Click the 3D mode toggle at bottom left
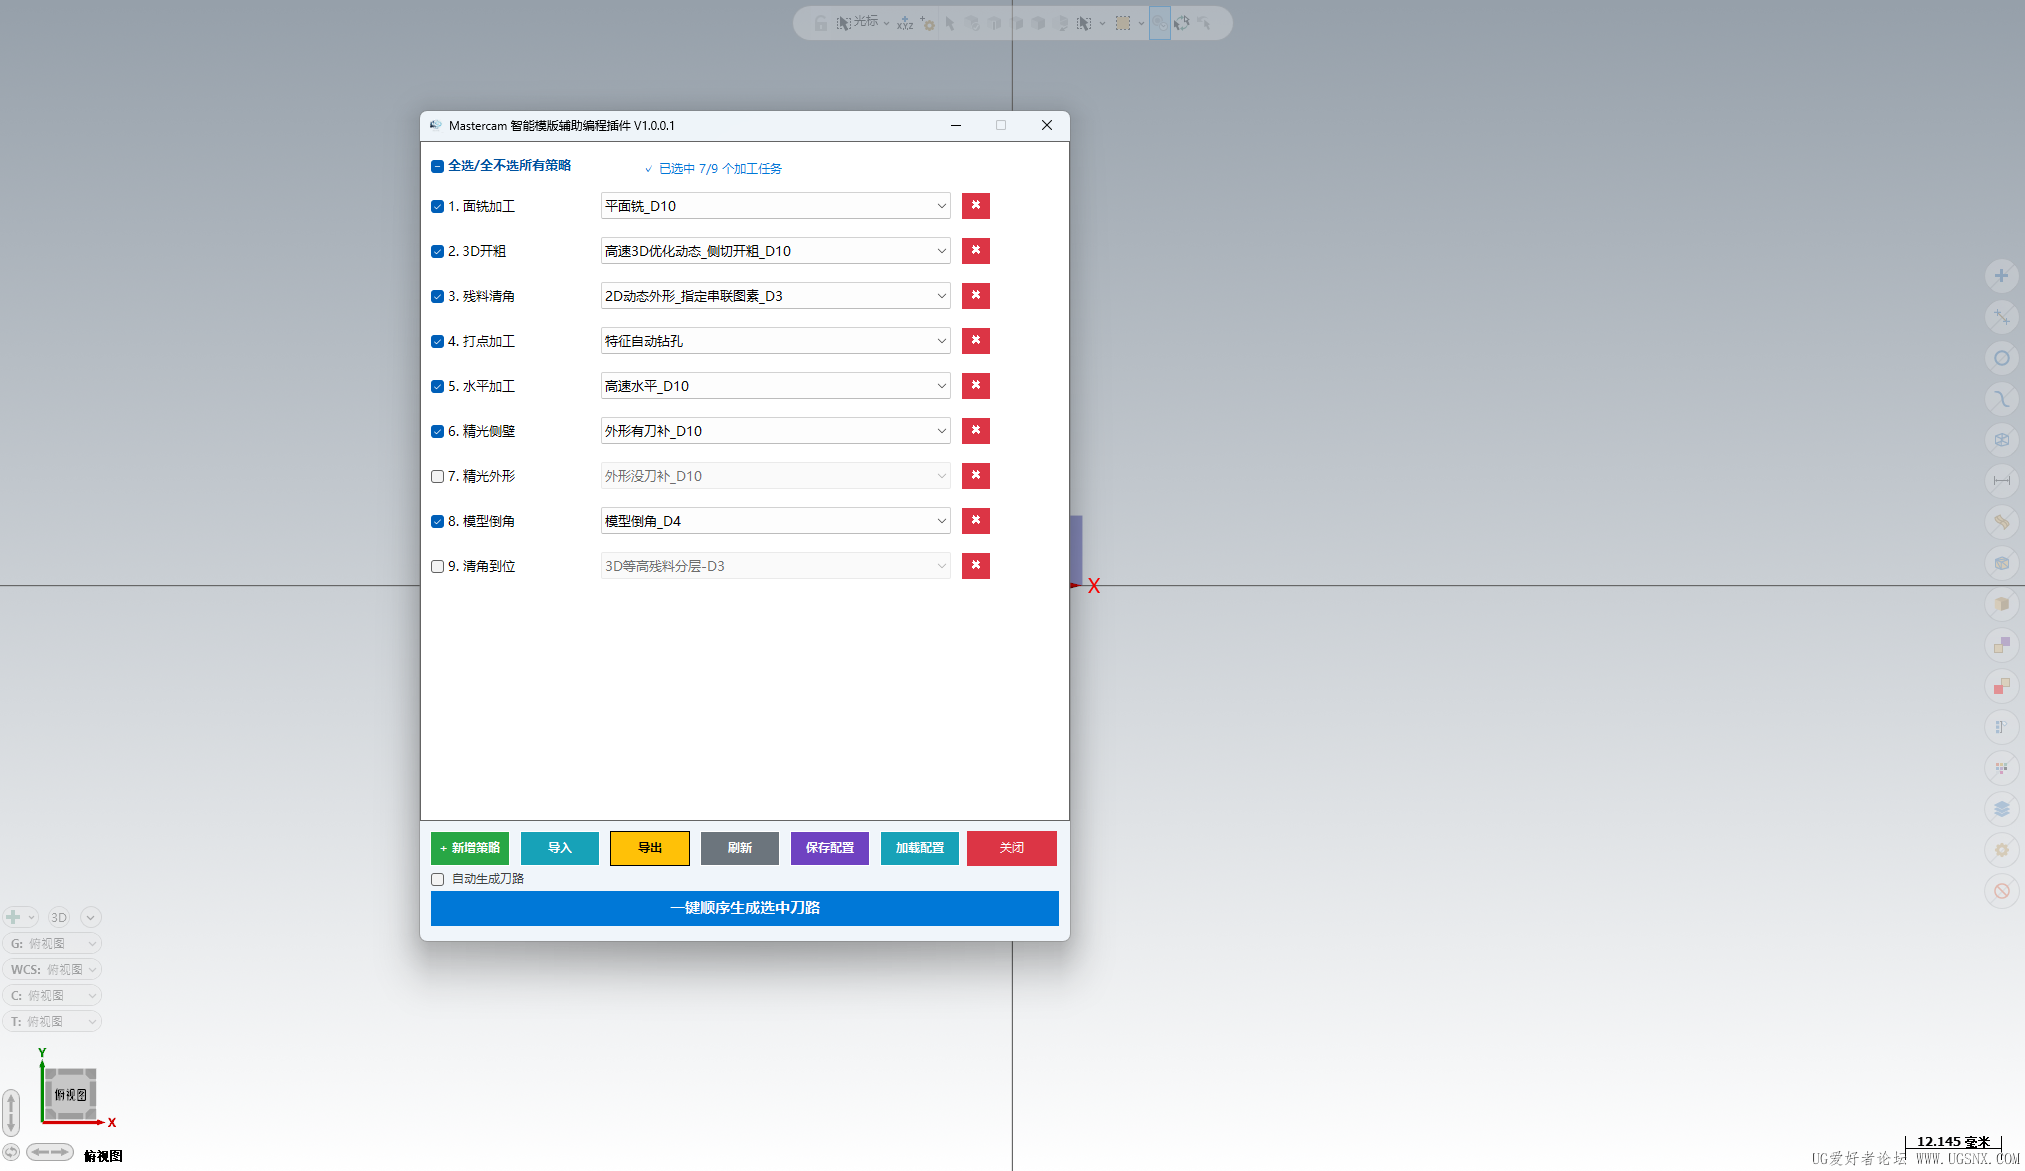Screen dimensions: 2025x1171 tap(59, 917)
